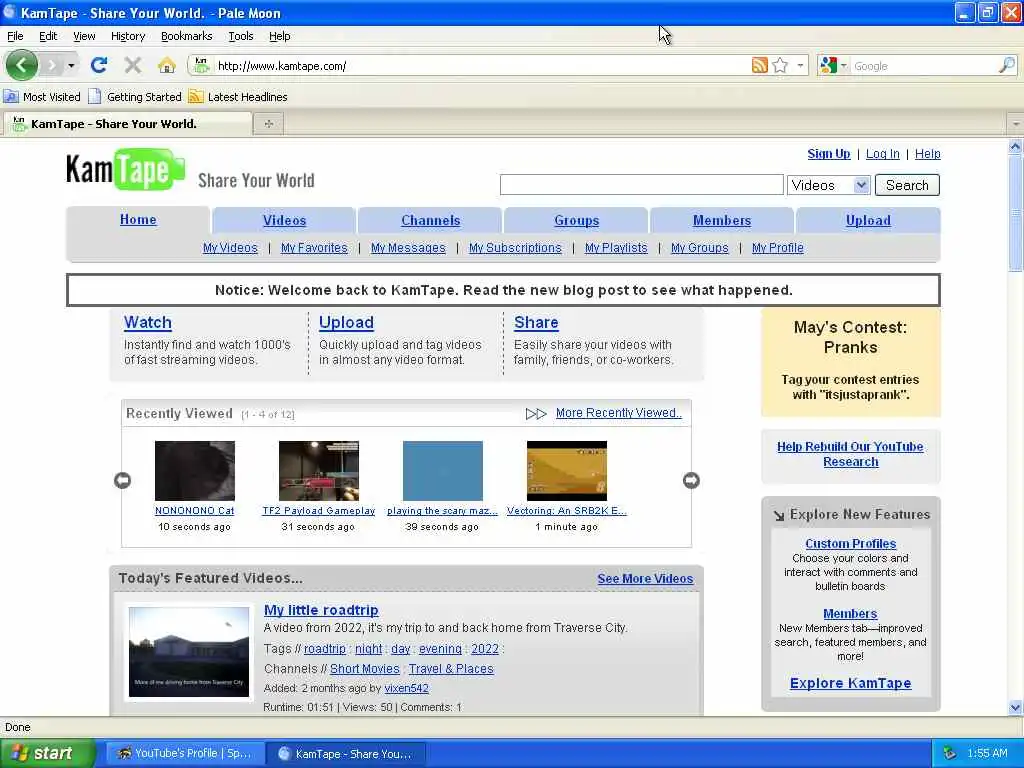This screenshot has height=768, width=1024.
Task: Click the browser Back arrow button
Action: click(x=21, y=65)
